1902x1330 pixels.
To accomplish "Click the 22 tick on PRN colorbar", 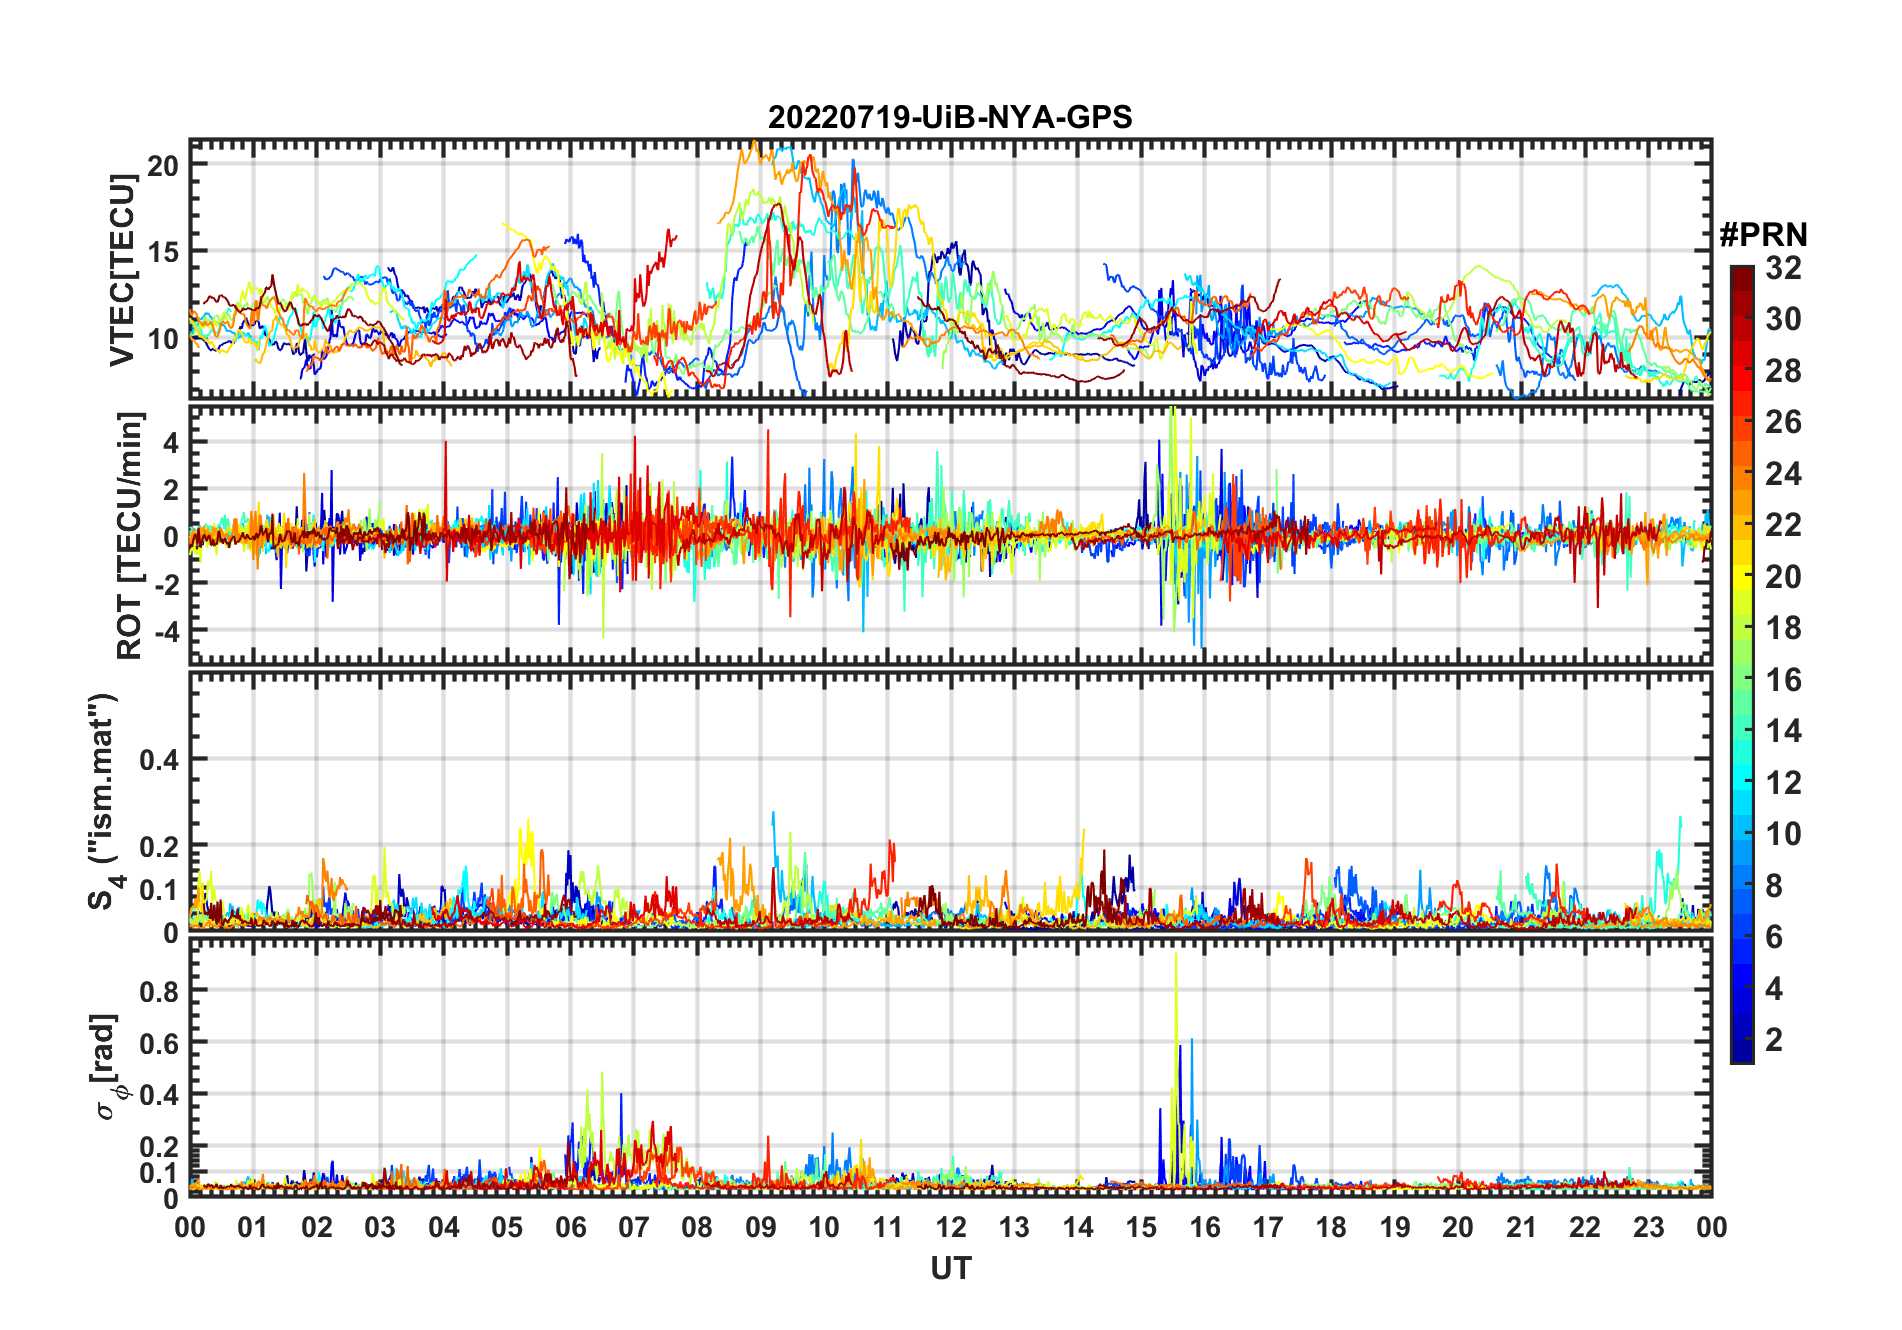I will (1784, 525).
